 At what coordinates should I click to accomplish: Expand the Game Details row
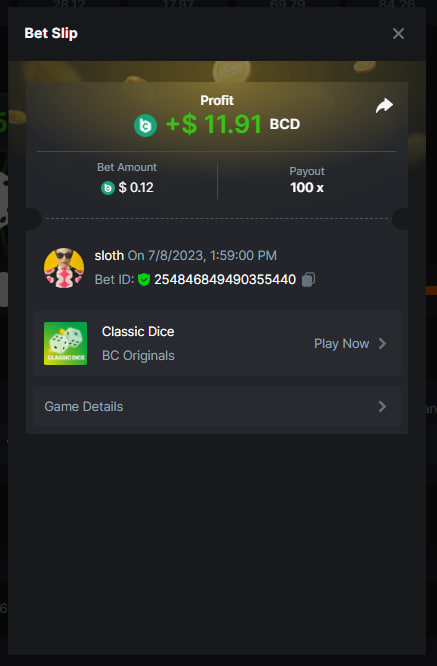(217, 406)
